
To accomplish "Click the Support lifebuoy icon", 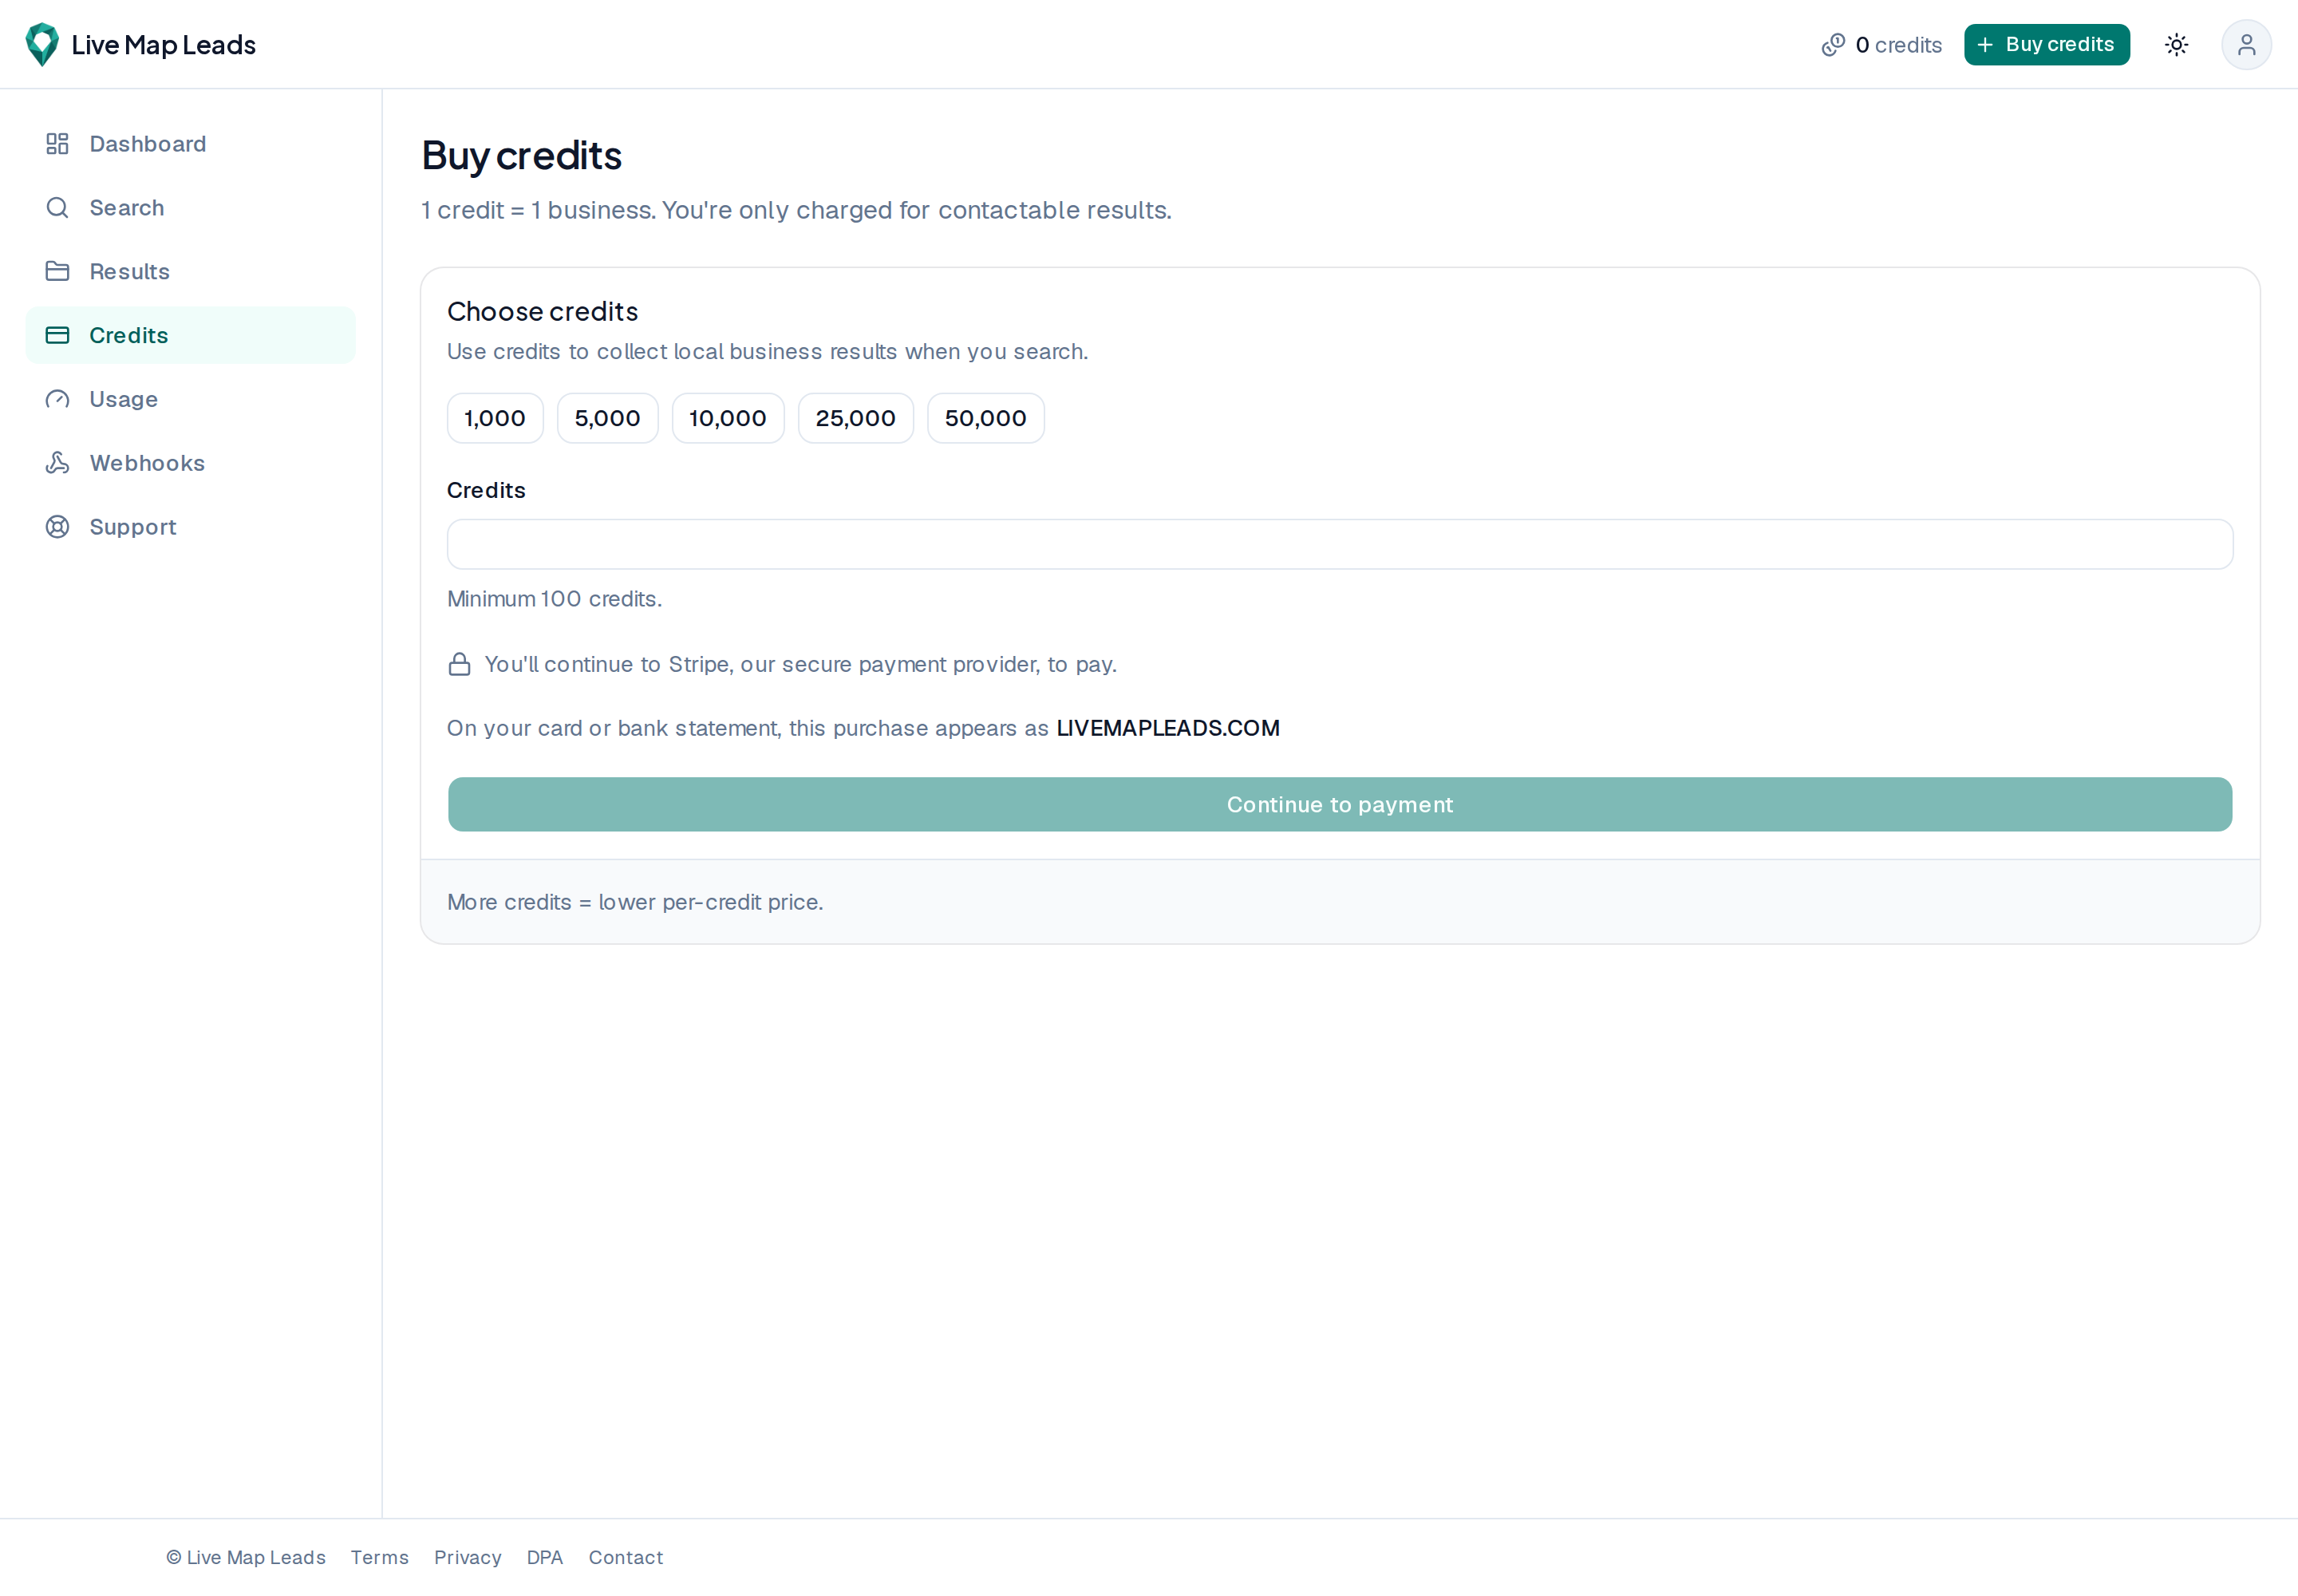I will (57, 527).
